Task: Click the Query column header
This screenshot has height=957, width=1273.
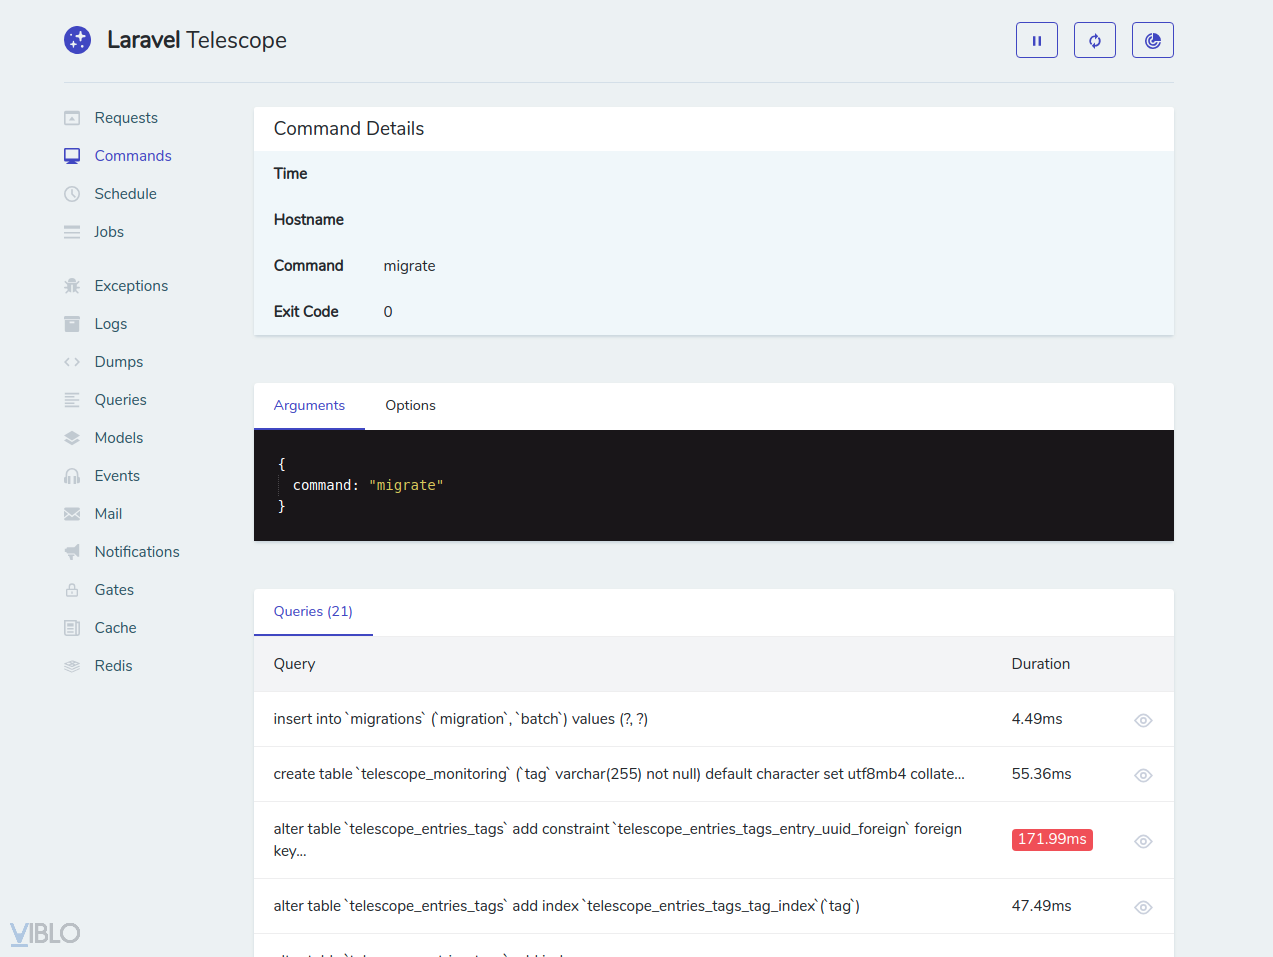Action: point(294,664)
